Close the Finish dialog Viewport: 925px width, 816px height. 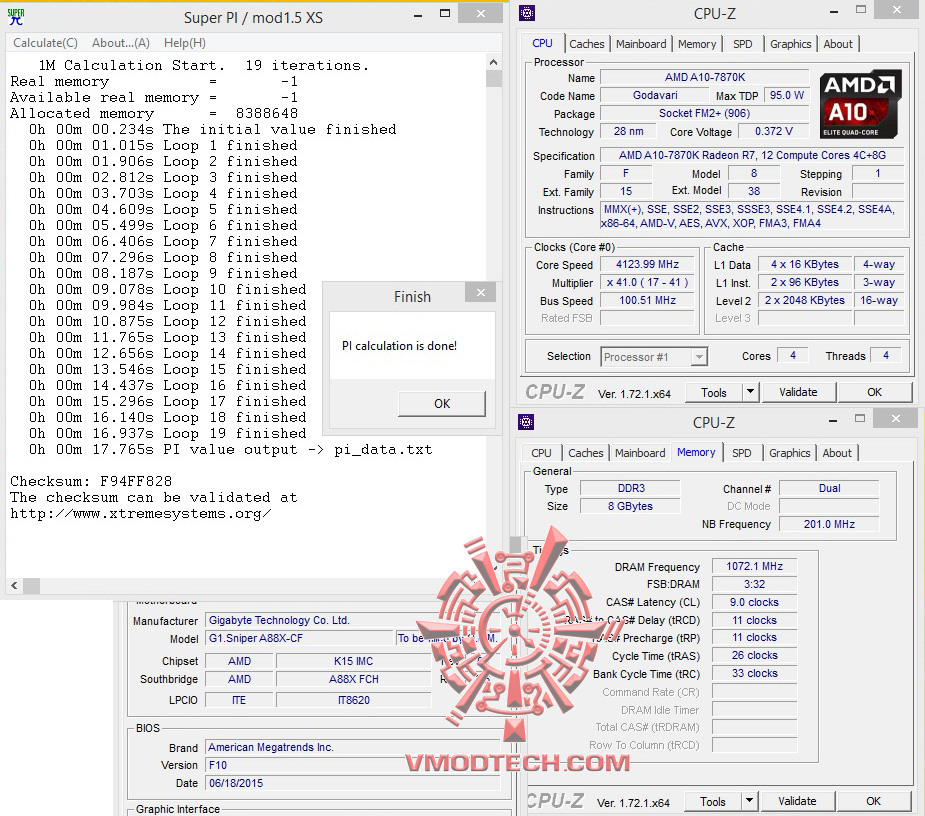(481, 293)
